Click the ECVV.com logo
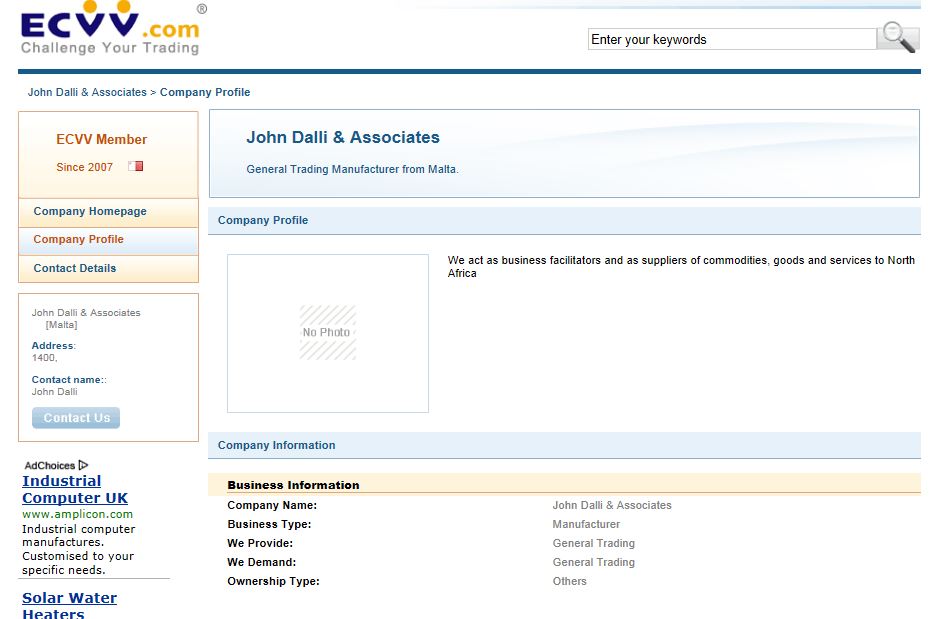The image size is (942, 619). 110,30
